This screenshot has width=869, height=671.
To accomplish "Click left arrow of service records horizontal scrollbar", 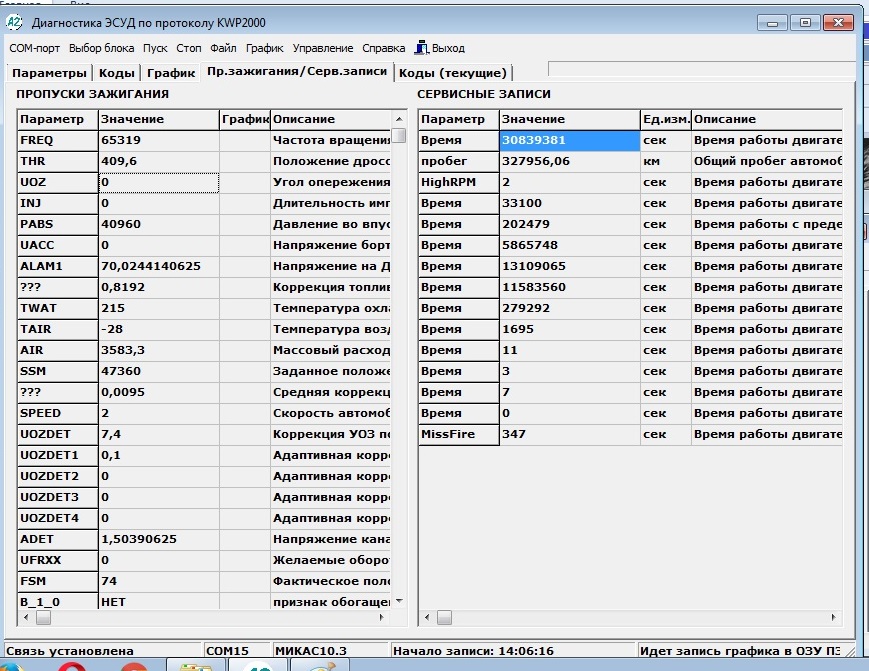I will coord(427,617).
